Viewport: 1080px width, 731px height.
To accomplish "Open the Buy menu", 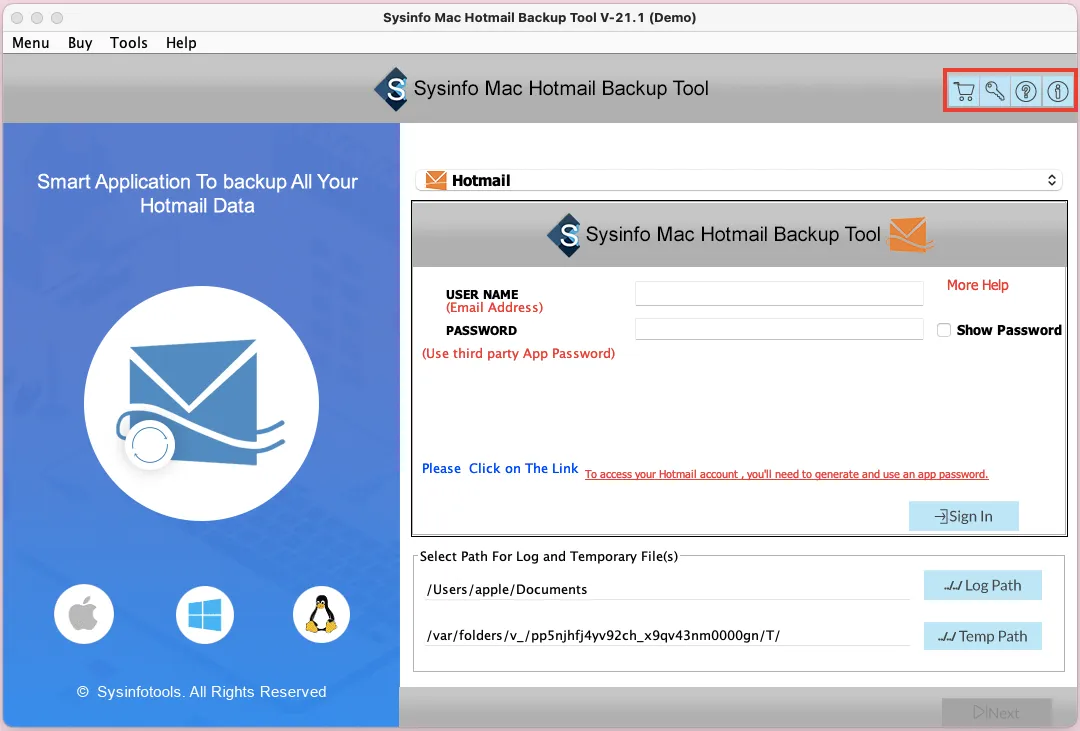I will coord(80,43).
